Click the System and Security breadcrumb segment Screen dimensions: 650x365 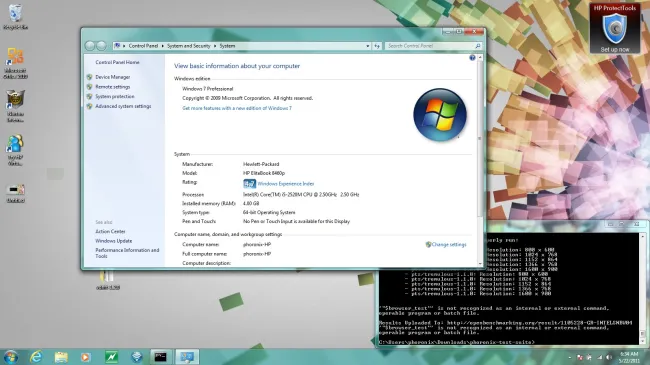(189, 46)
